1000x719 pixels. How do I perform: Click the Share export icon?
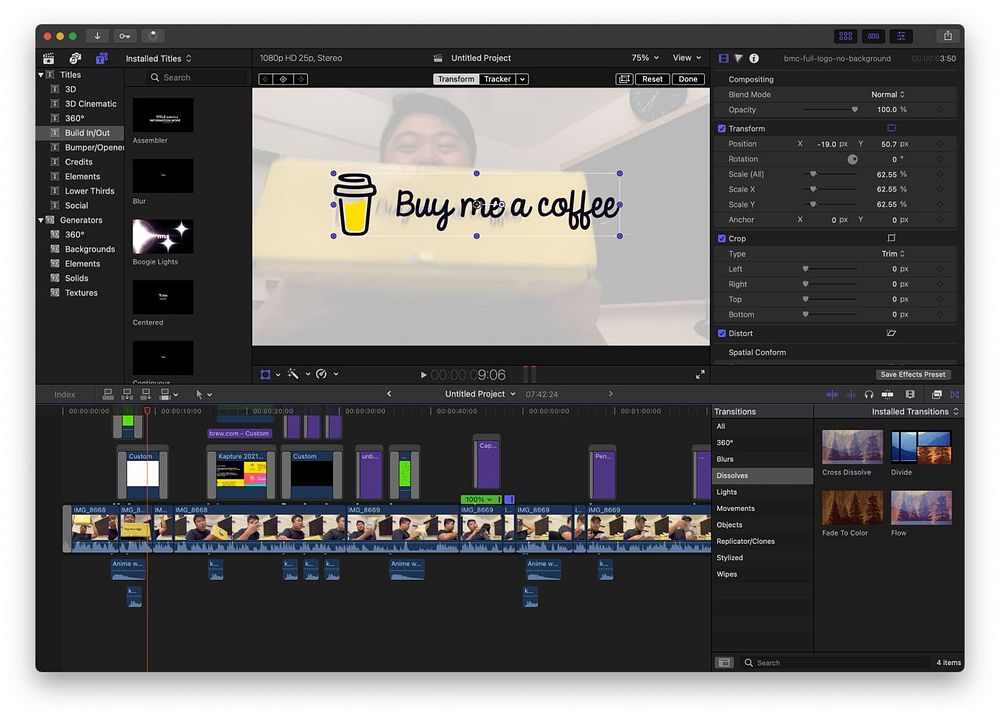pyautogui.click(x=946, y=36)
